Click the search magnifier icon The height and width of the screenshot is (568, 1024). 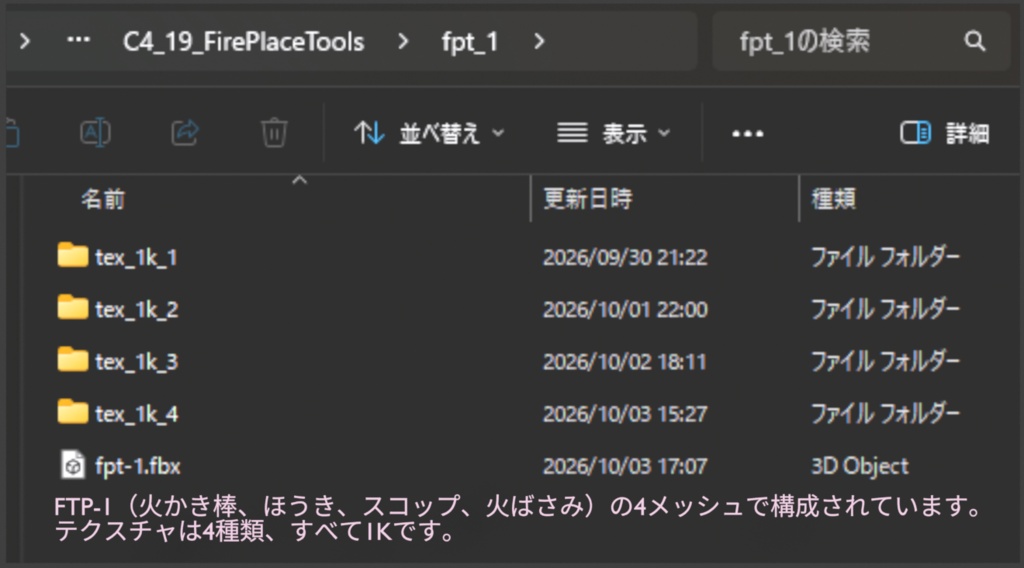click(974, 41)
